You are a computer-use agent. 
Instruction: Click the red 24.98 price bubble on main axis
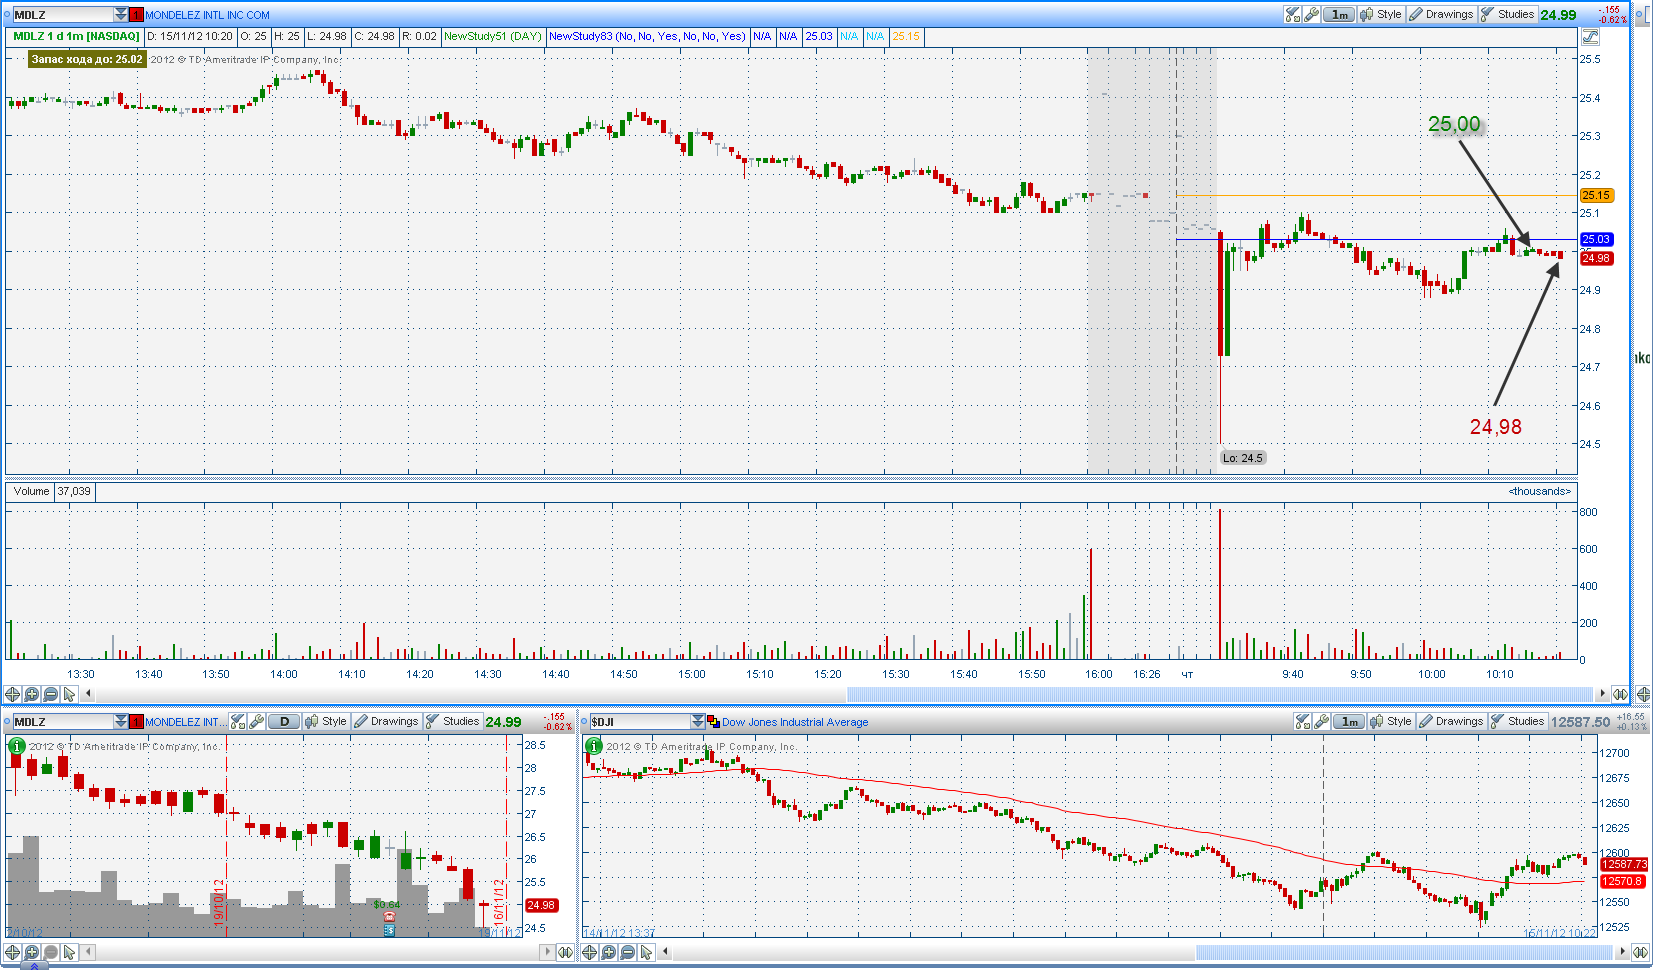tap(1596, 258)
